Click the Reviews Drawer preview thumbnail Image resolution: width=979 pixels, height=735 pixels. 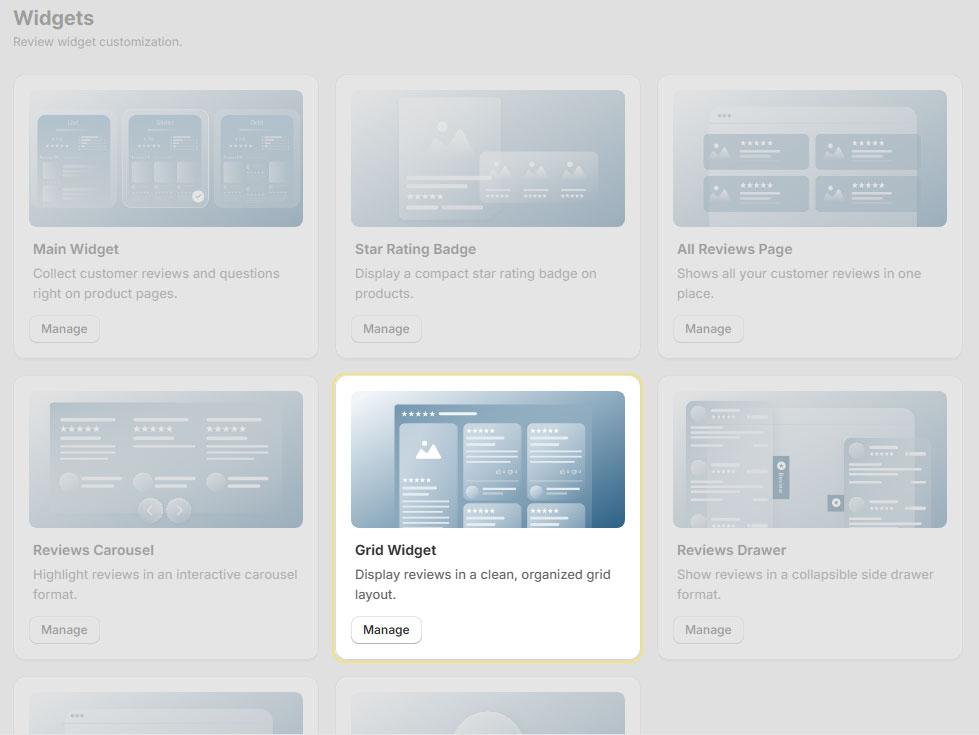[809, 459]
